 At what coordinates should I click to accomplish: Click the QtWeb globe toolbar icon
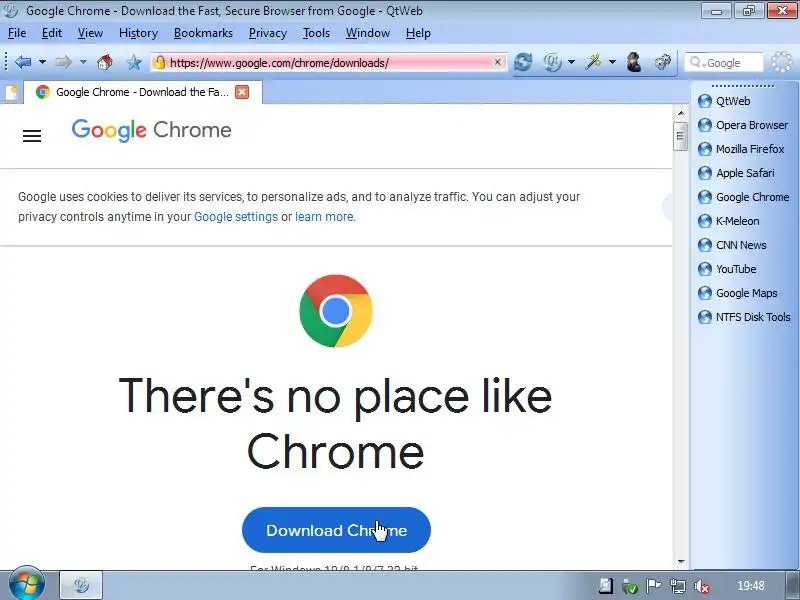click(553, 62)
